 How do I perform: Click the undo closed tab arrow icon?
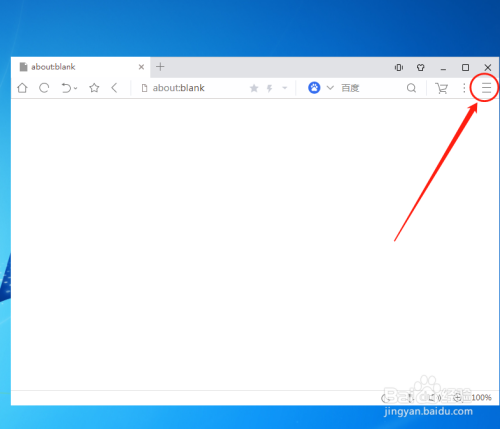tap(66, 88)
